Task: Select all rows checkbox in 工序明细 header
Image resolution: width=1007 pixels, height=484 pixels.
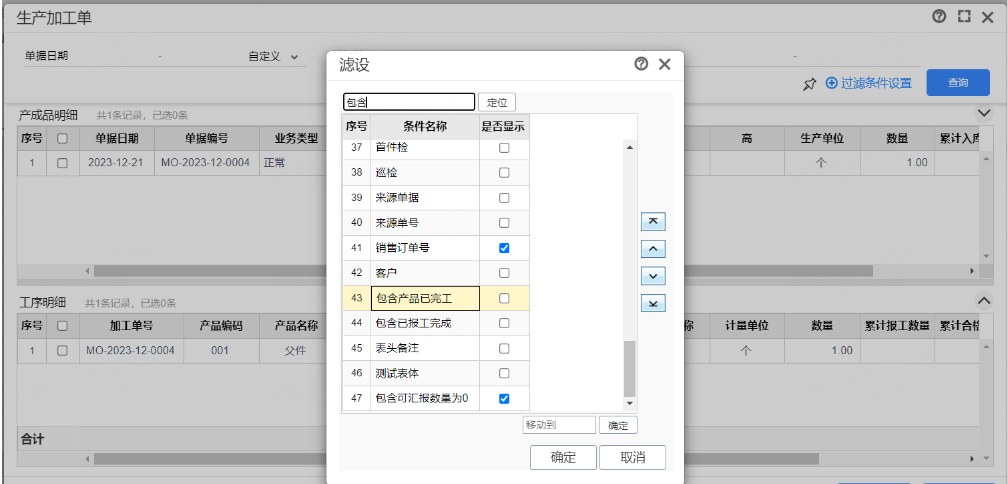Action: click(x=62, y=325)
